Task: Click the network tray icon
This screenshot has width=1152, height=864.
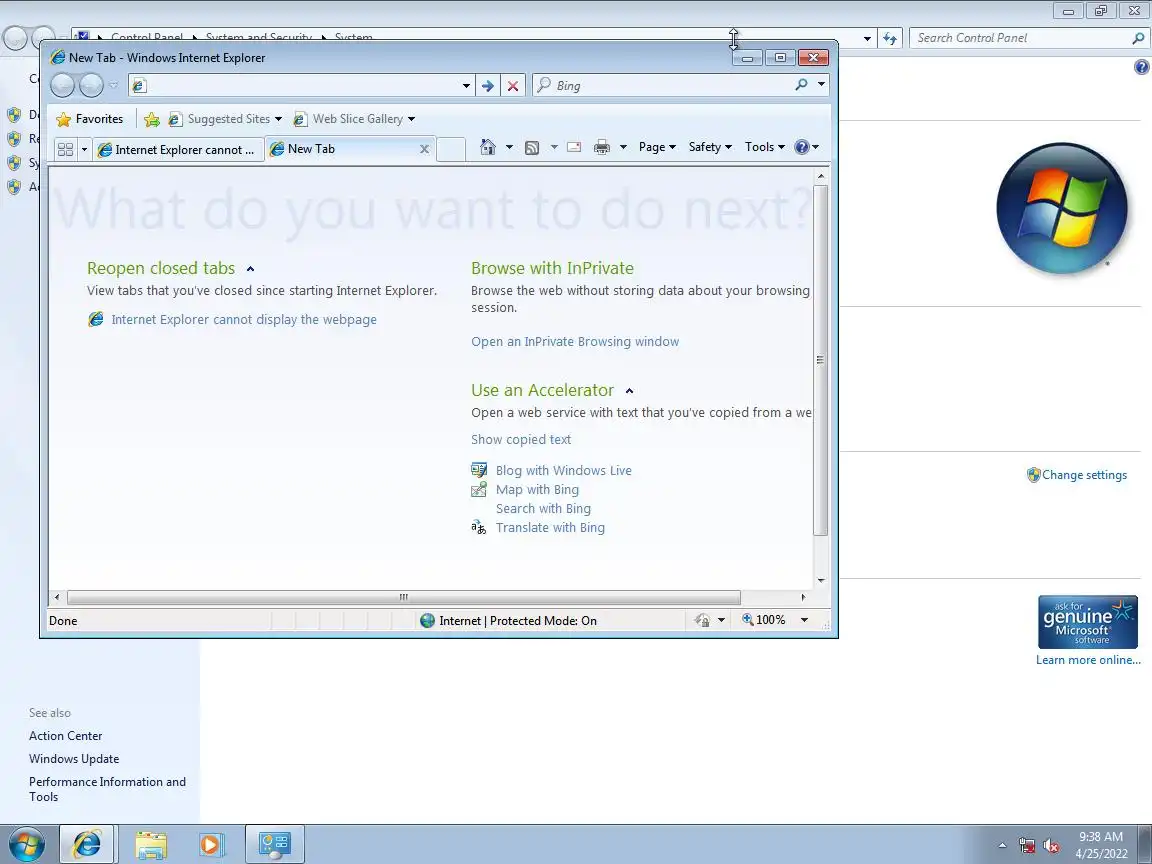Action: [x=1027, y=846]
